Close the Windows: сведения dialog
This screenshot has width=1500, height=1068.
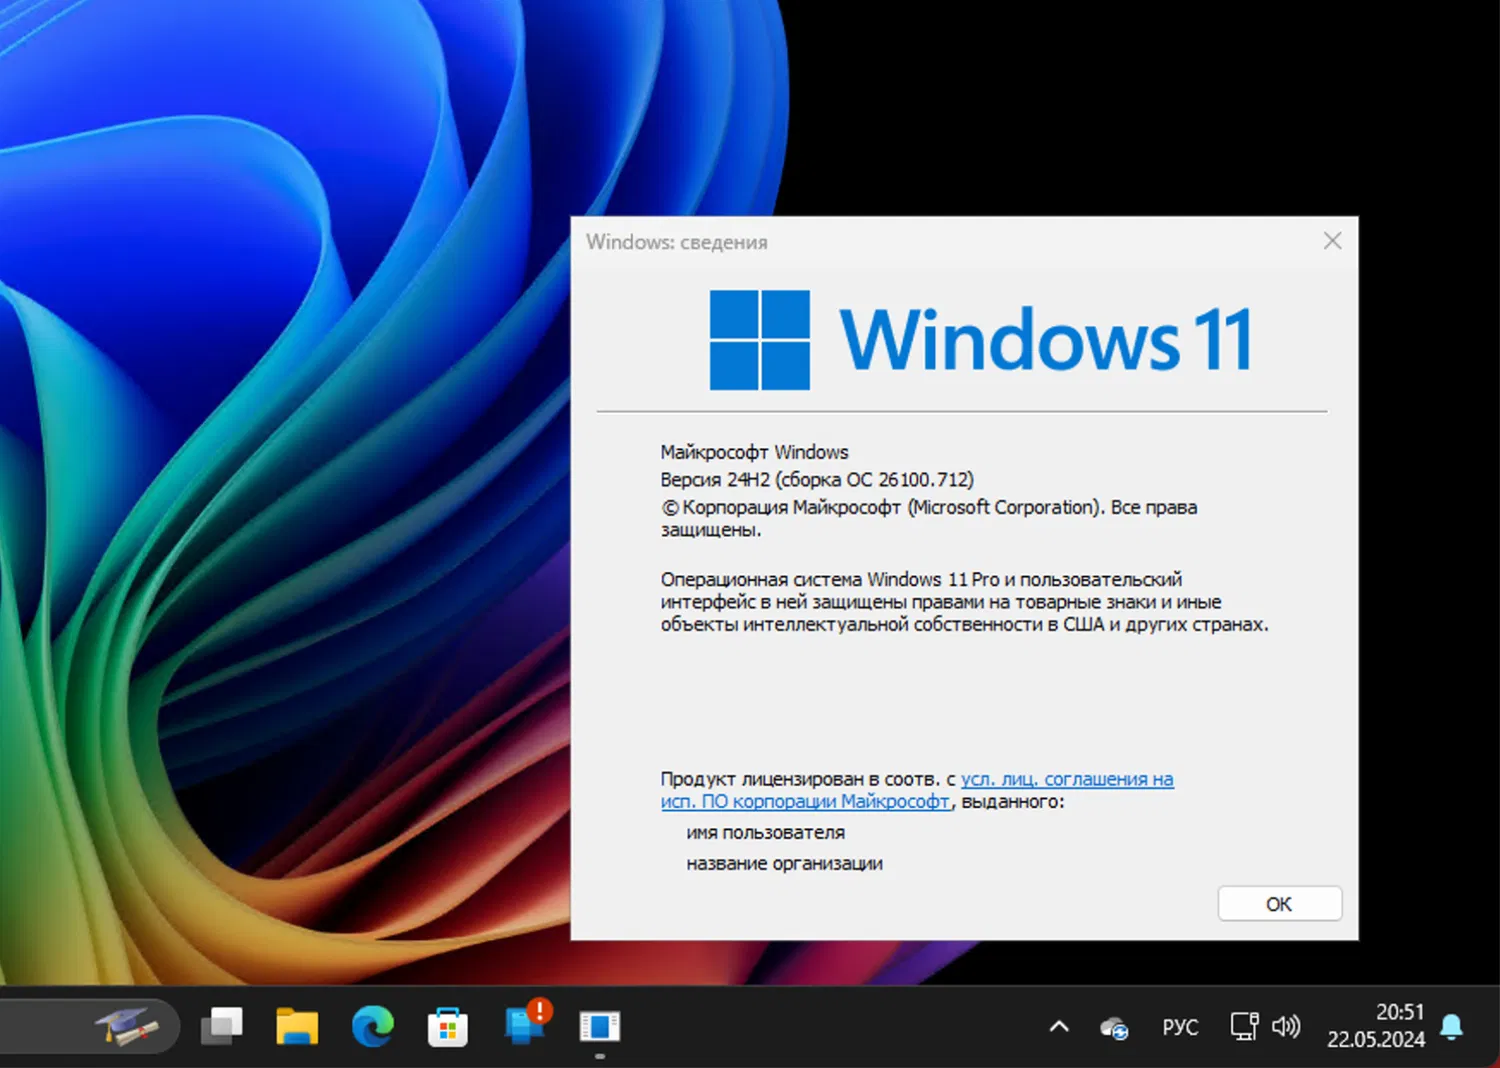[x=1332, y=241]
